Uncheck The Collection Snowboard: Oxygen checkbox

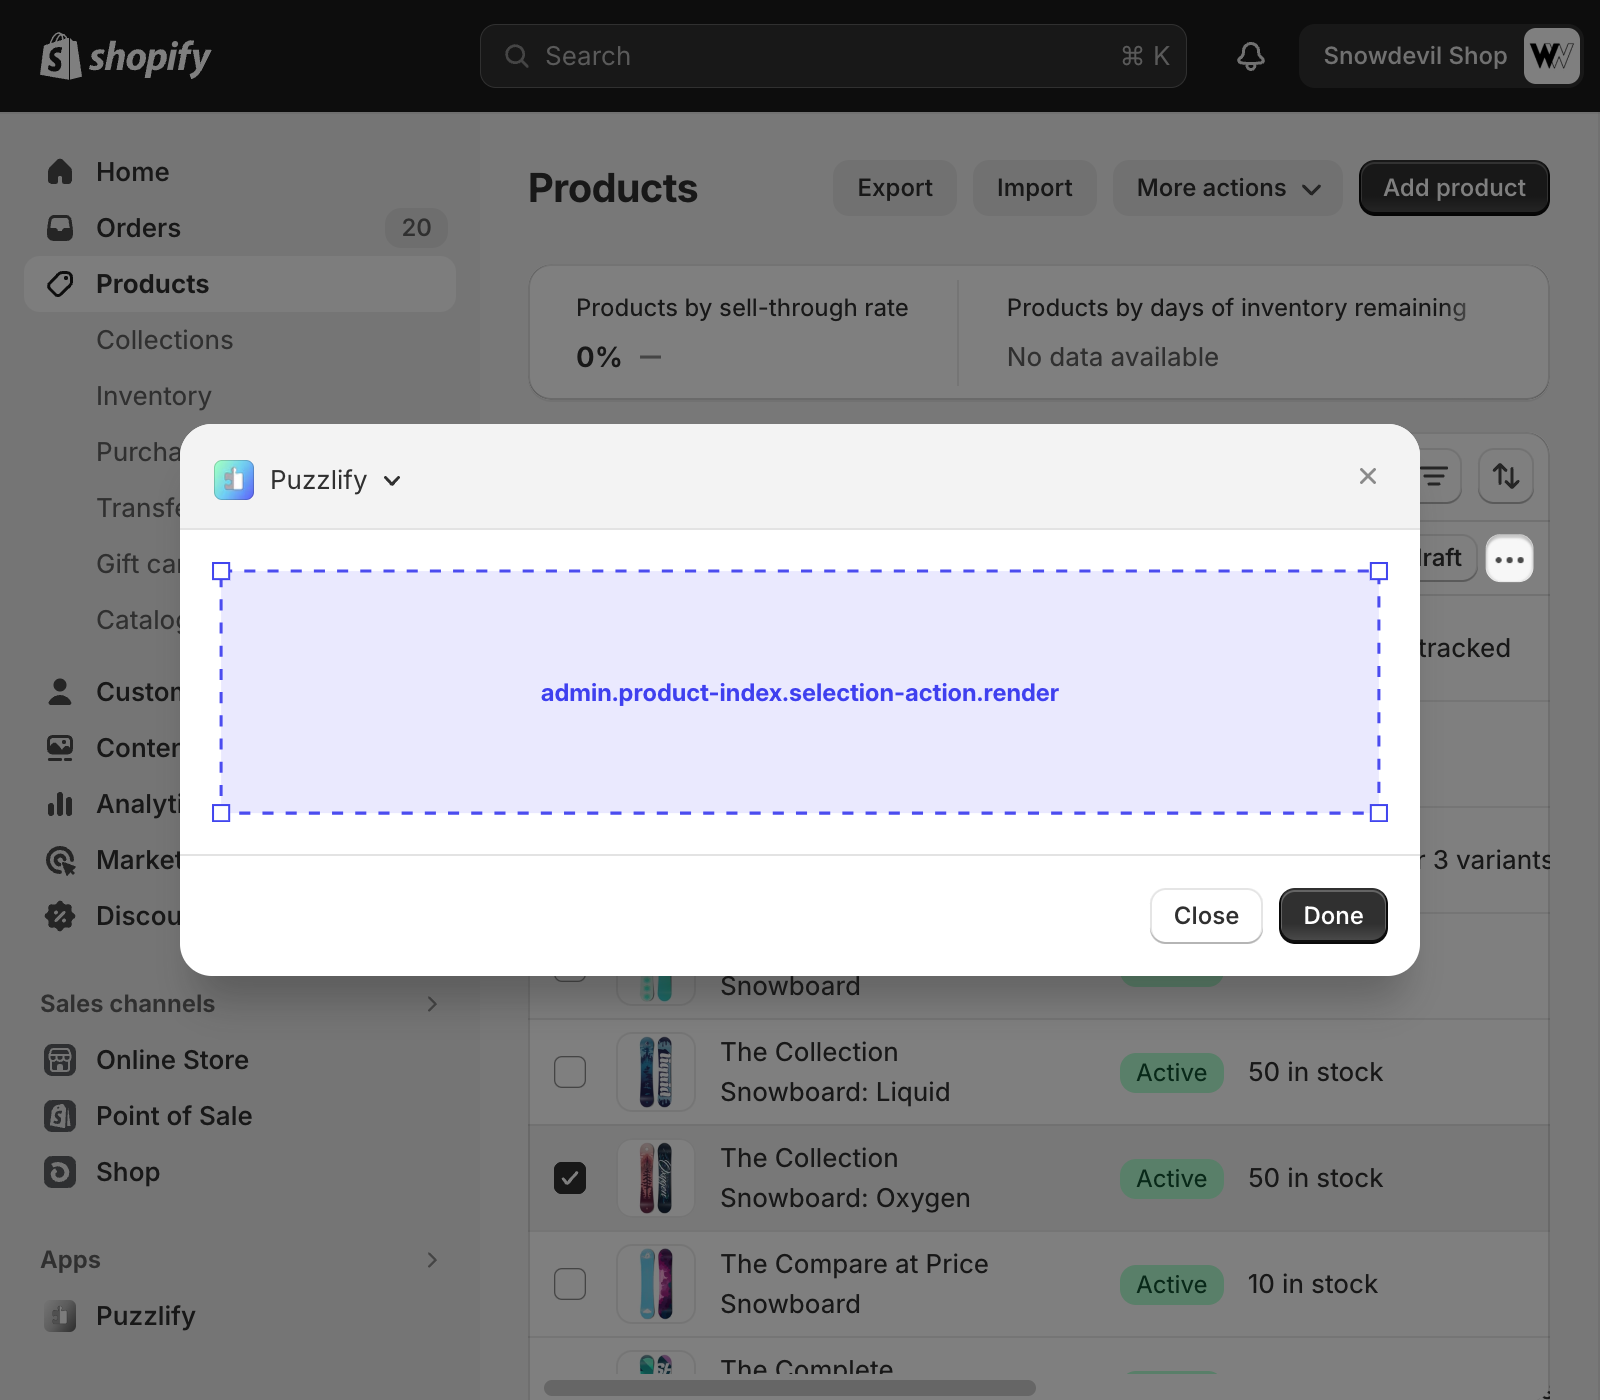point(570,1178)
